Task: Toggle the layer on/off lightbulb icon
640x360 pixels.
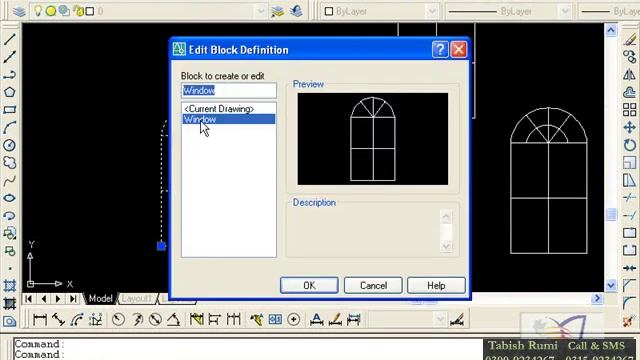Action: tap(38, 11)
